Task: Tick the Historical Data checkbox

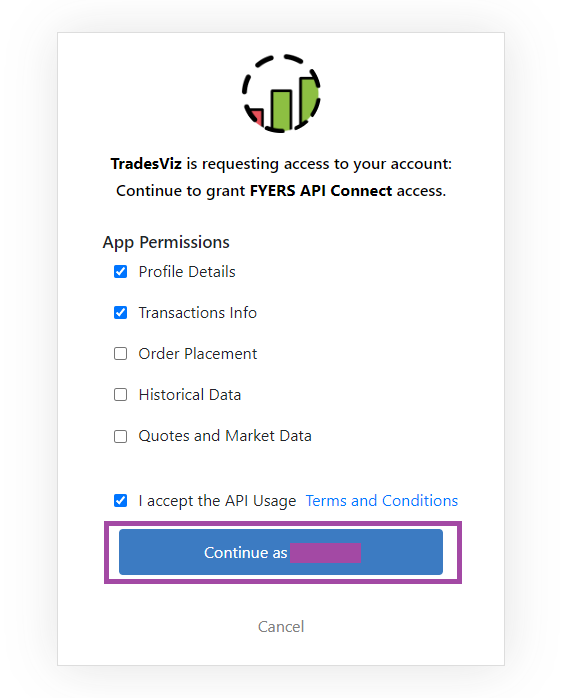Action: pyautogui.click(x=120, y=394)
